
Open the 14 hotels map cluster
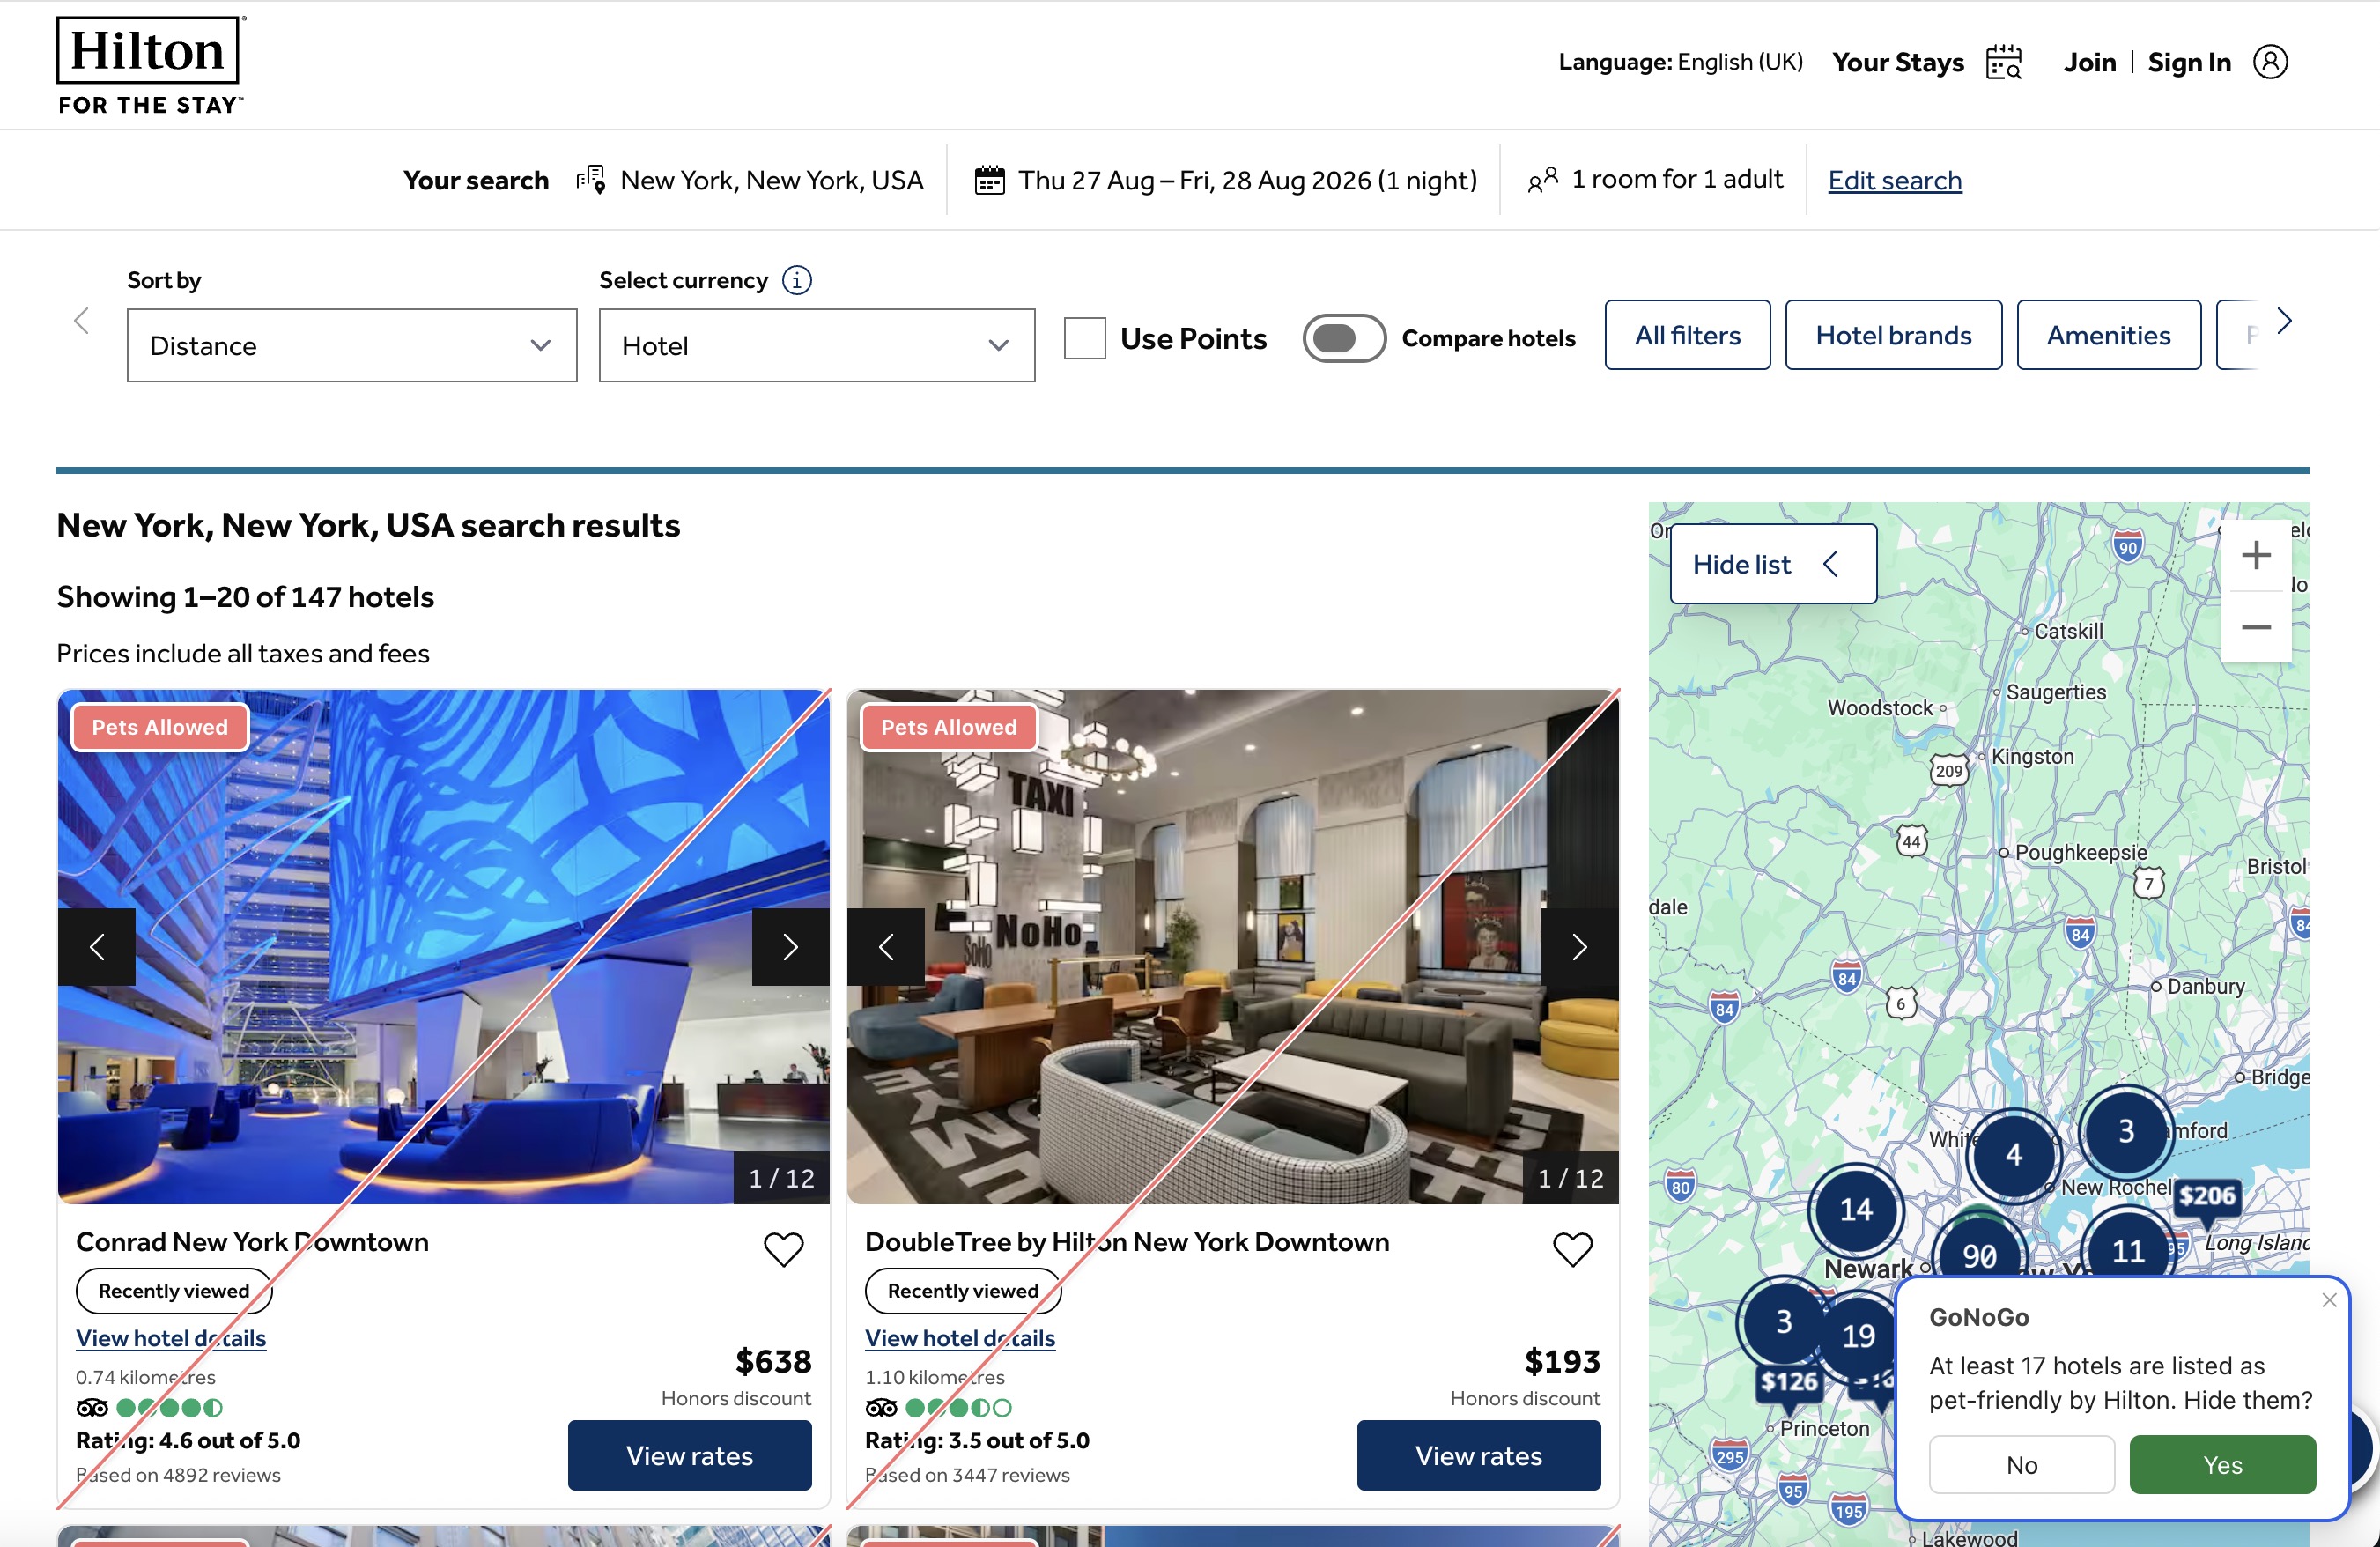1856,1210
